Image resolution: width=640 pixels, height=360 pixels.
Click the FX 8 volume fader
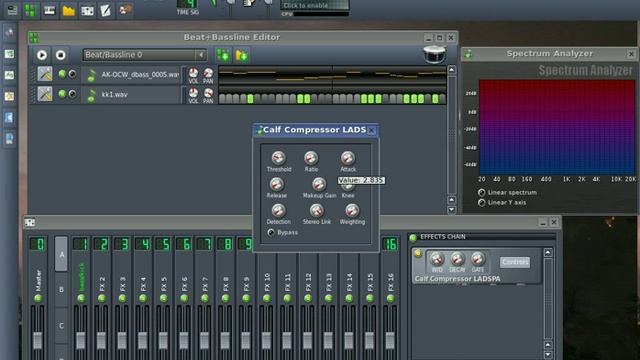coord(225,340)
